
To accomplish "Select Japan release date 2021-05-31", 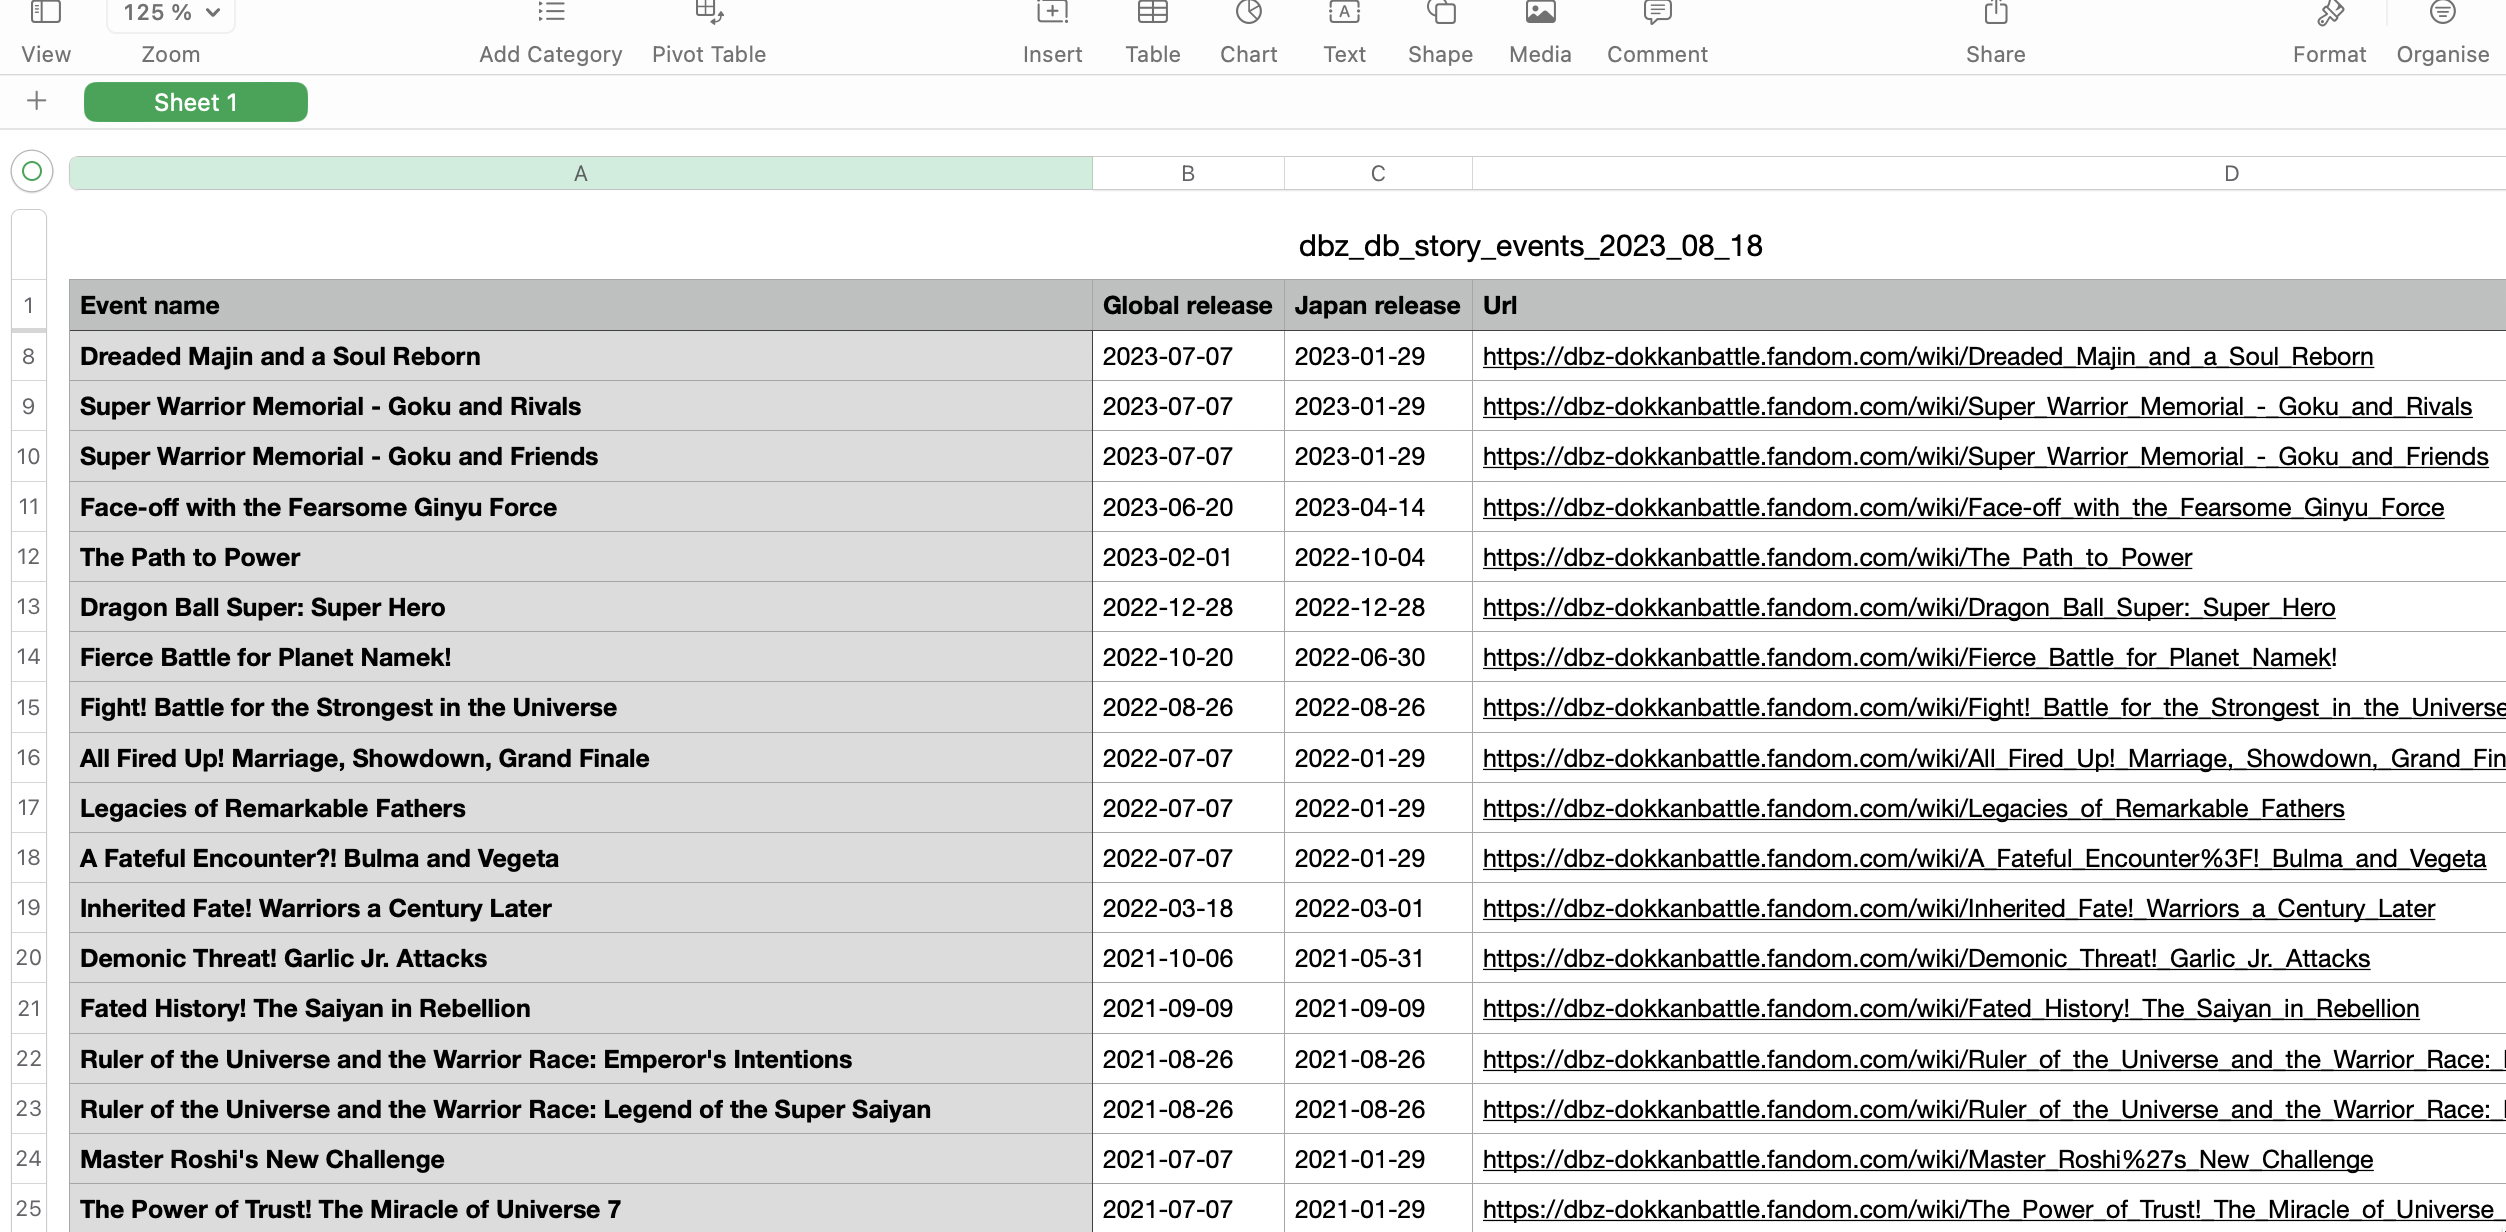I will (x=1378, y=958).
